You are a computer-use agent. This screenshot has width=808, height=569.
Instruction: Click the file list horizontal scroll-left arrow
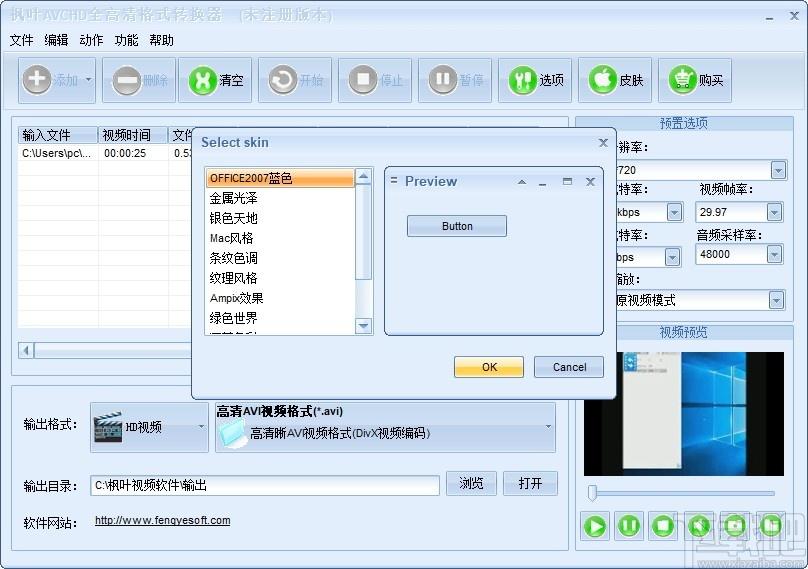click(x=26, y=351)
